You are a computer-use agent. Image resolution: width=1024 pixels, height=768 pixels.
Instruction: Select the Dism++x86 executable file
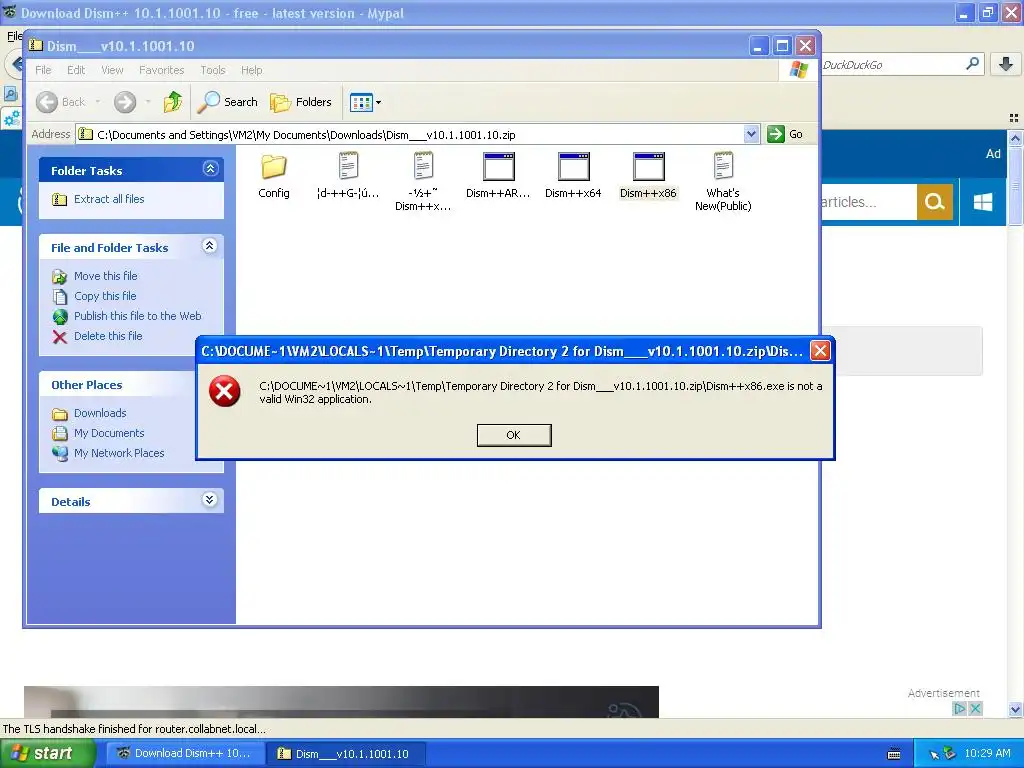point(648,175)
